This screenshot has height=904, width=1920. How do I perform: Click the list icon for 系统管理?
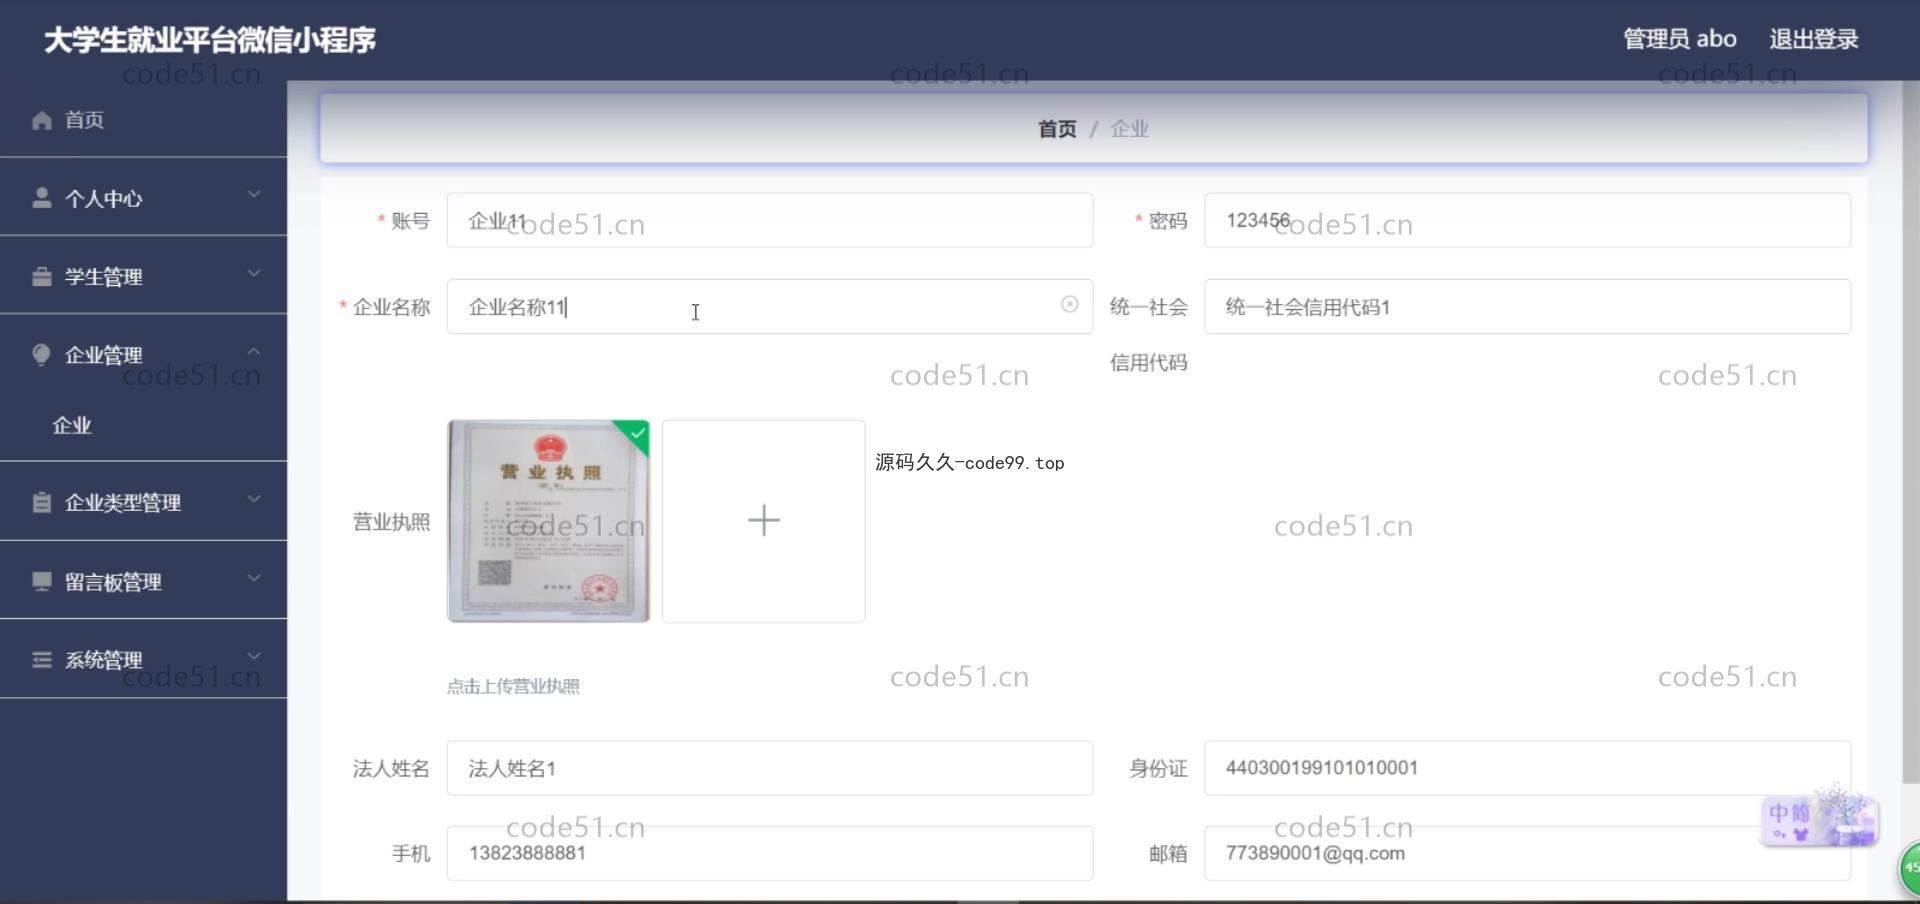[41, 659]
